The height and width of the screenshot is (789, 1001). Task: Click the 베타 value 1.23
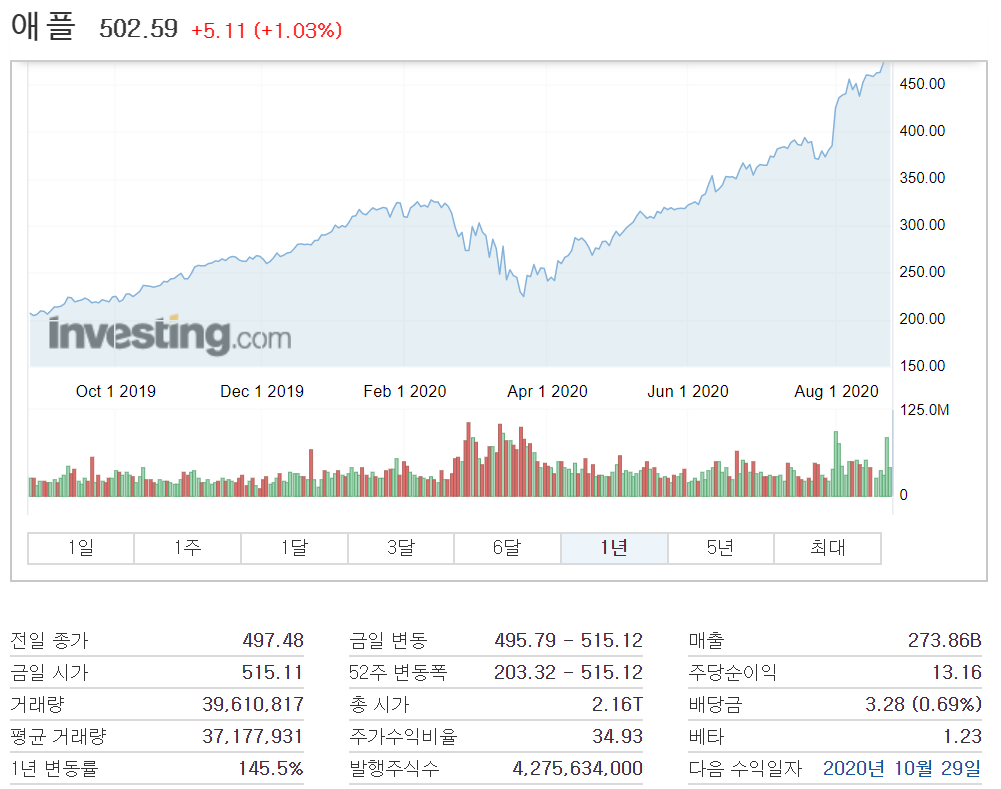click(963, 736)
